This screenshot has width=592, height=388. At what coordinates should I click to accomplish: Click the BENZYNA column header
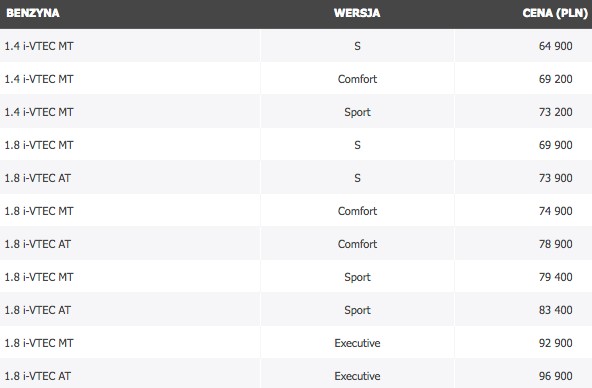coord(33,13)
